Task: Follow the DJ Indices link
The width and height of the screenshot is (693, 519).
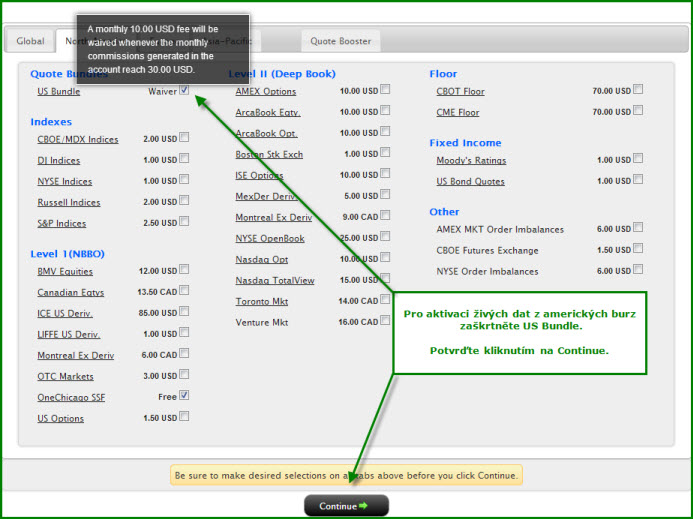Action: [x=59, y=160]
